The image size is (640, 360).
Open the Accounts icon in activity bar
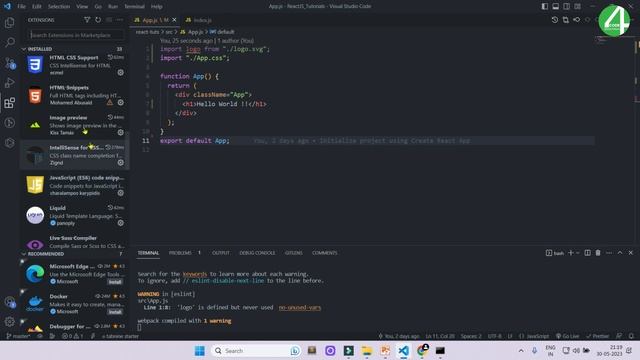10,302
